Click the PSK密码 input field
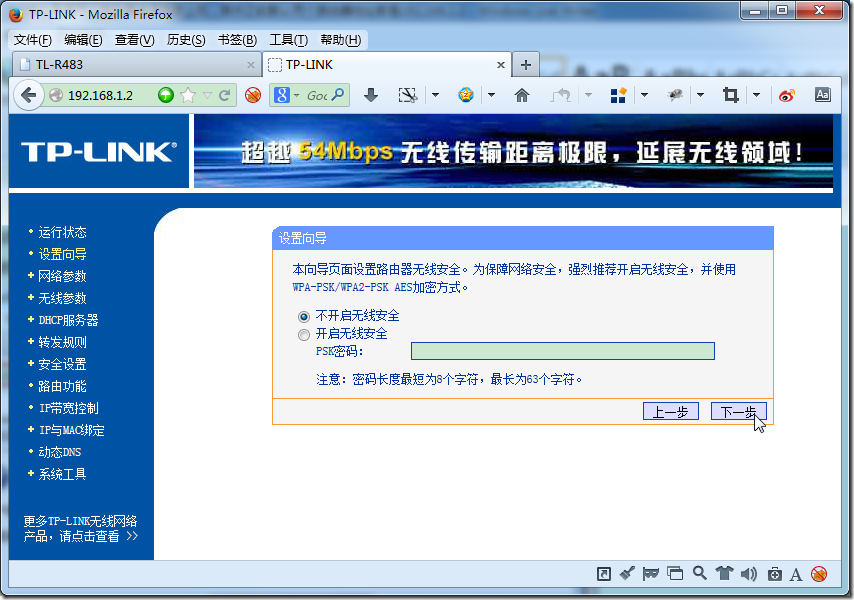 [x=563, y=351]
